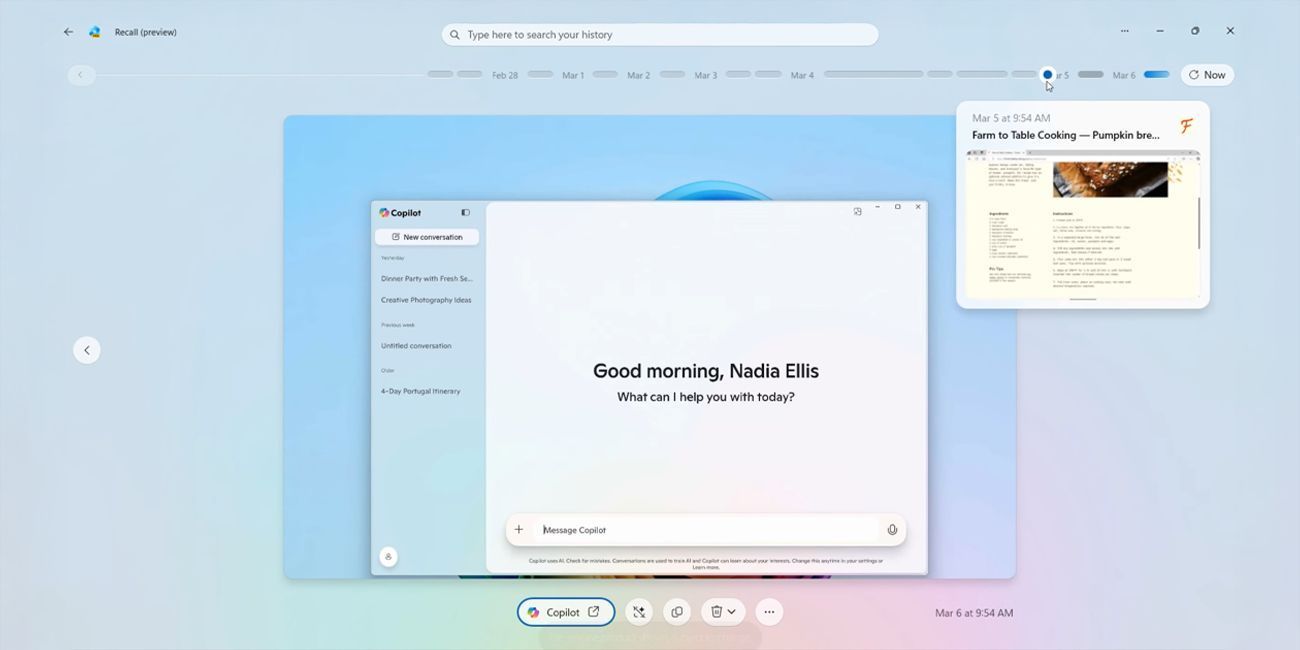Click the New conversation button
Viewport: 1300px width, 650px height.
[427, 237]
